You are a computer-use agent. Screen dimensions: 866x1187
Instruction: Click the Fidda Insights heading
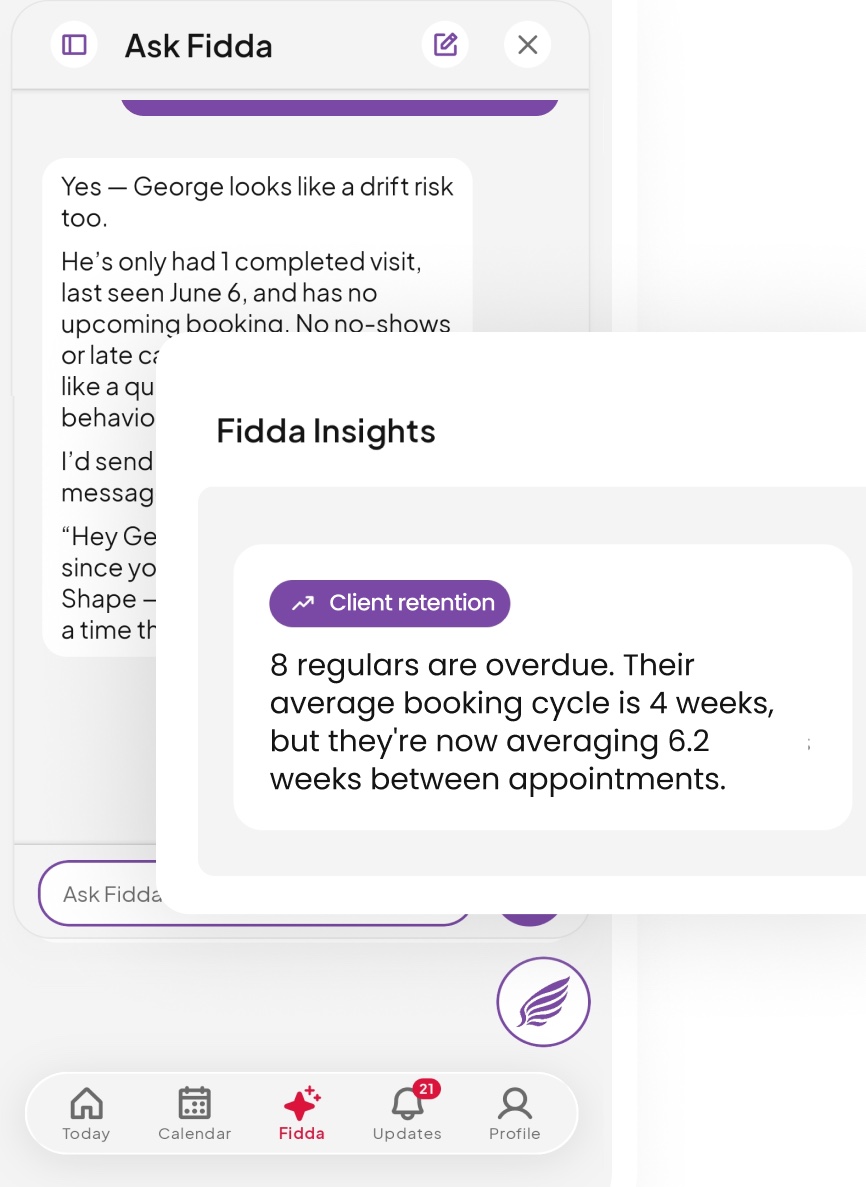click(326, 431)
